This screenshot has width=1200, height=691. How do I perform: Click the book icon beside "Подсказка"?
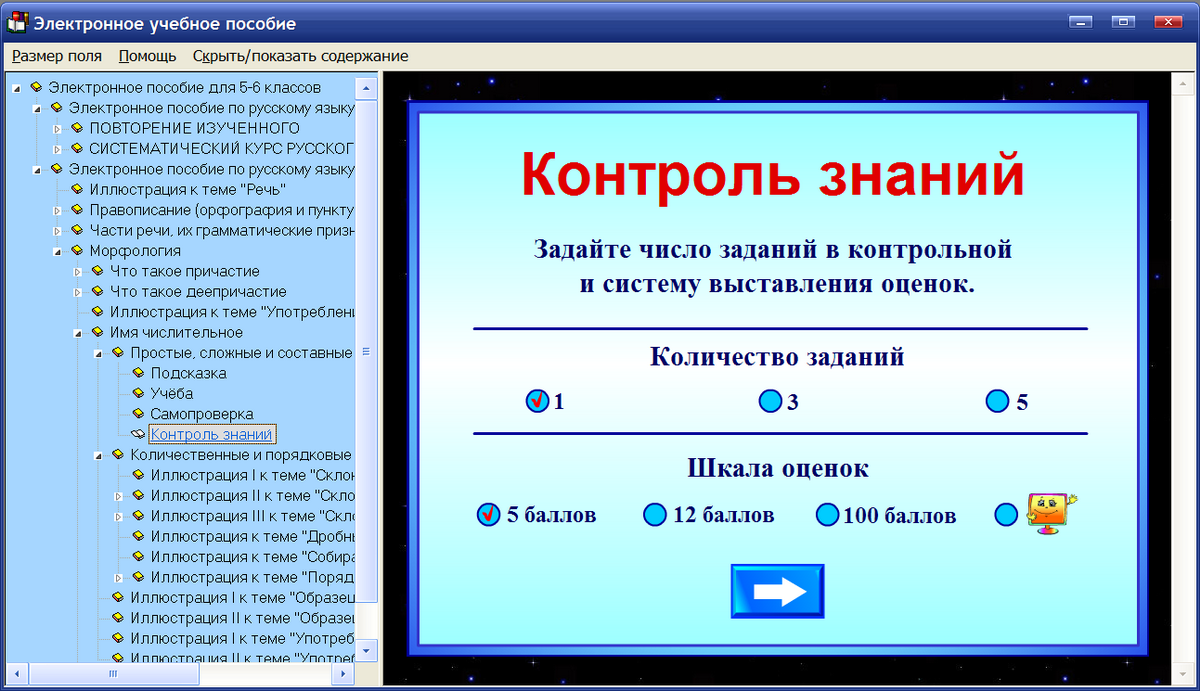(x=138, y=372)
